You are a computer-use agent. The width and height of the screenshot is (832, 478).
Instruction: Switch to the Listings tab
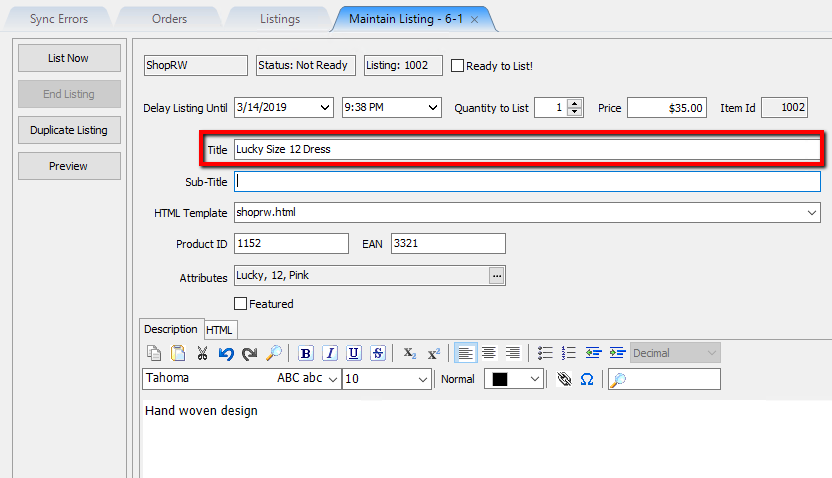(280, 19)
